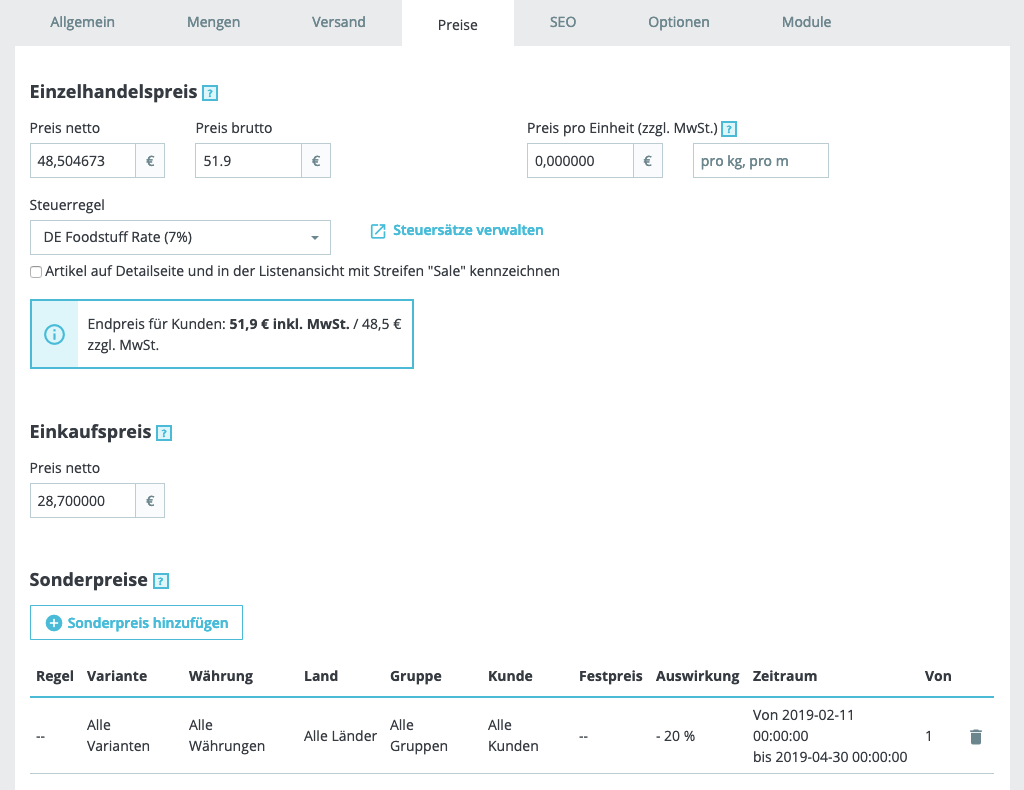Open Steuersätze verwalten link
The width and height of the screenshot is (1024, 790).
tap(468, 230)
